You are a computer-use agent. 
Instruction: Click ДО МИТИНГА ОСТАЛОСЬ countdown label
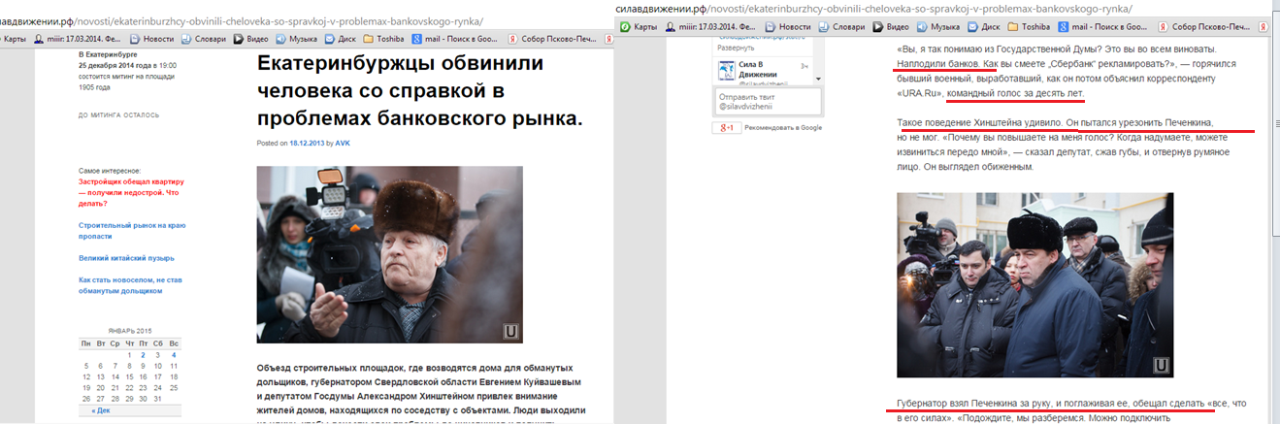pyautogui.click(x=118, y=115)
